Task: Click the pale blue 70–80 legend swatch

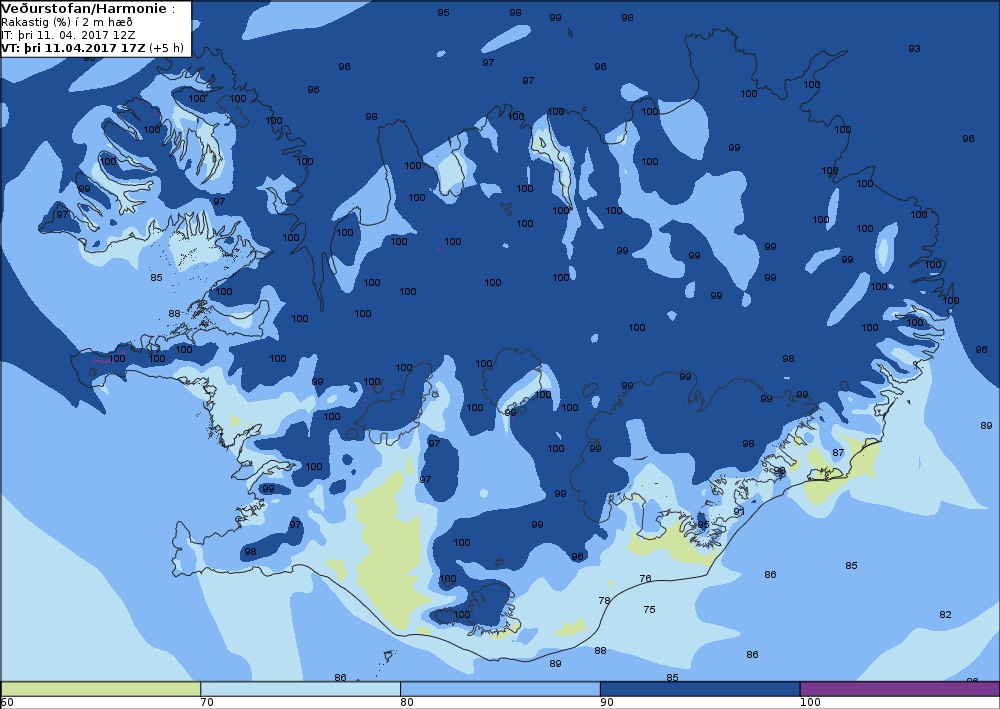Action: 300,689
